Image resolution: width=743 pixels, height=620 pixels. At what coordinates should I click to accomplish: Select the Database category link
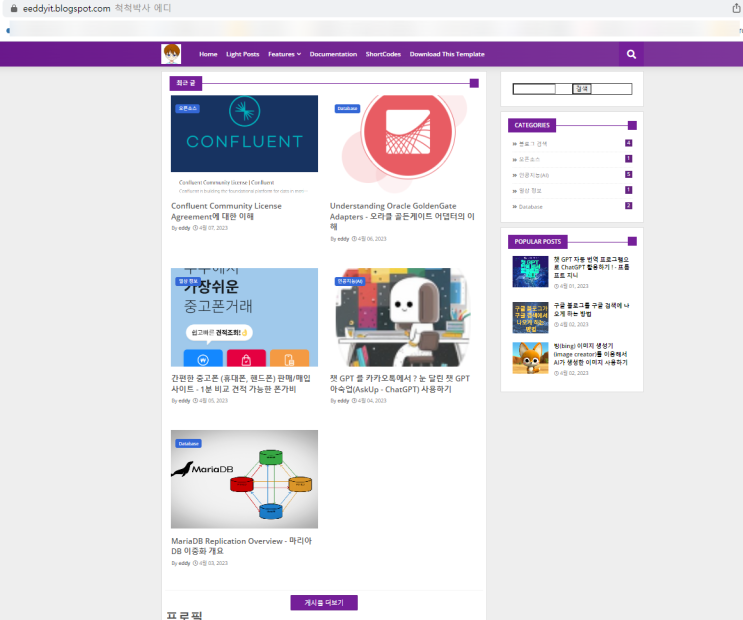point(531,207)
